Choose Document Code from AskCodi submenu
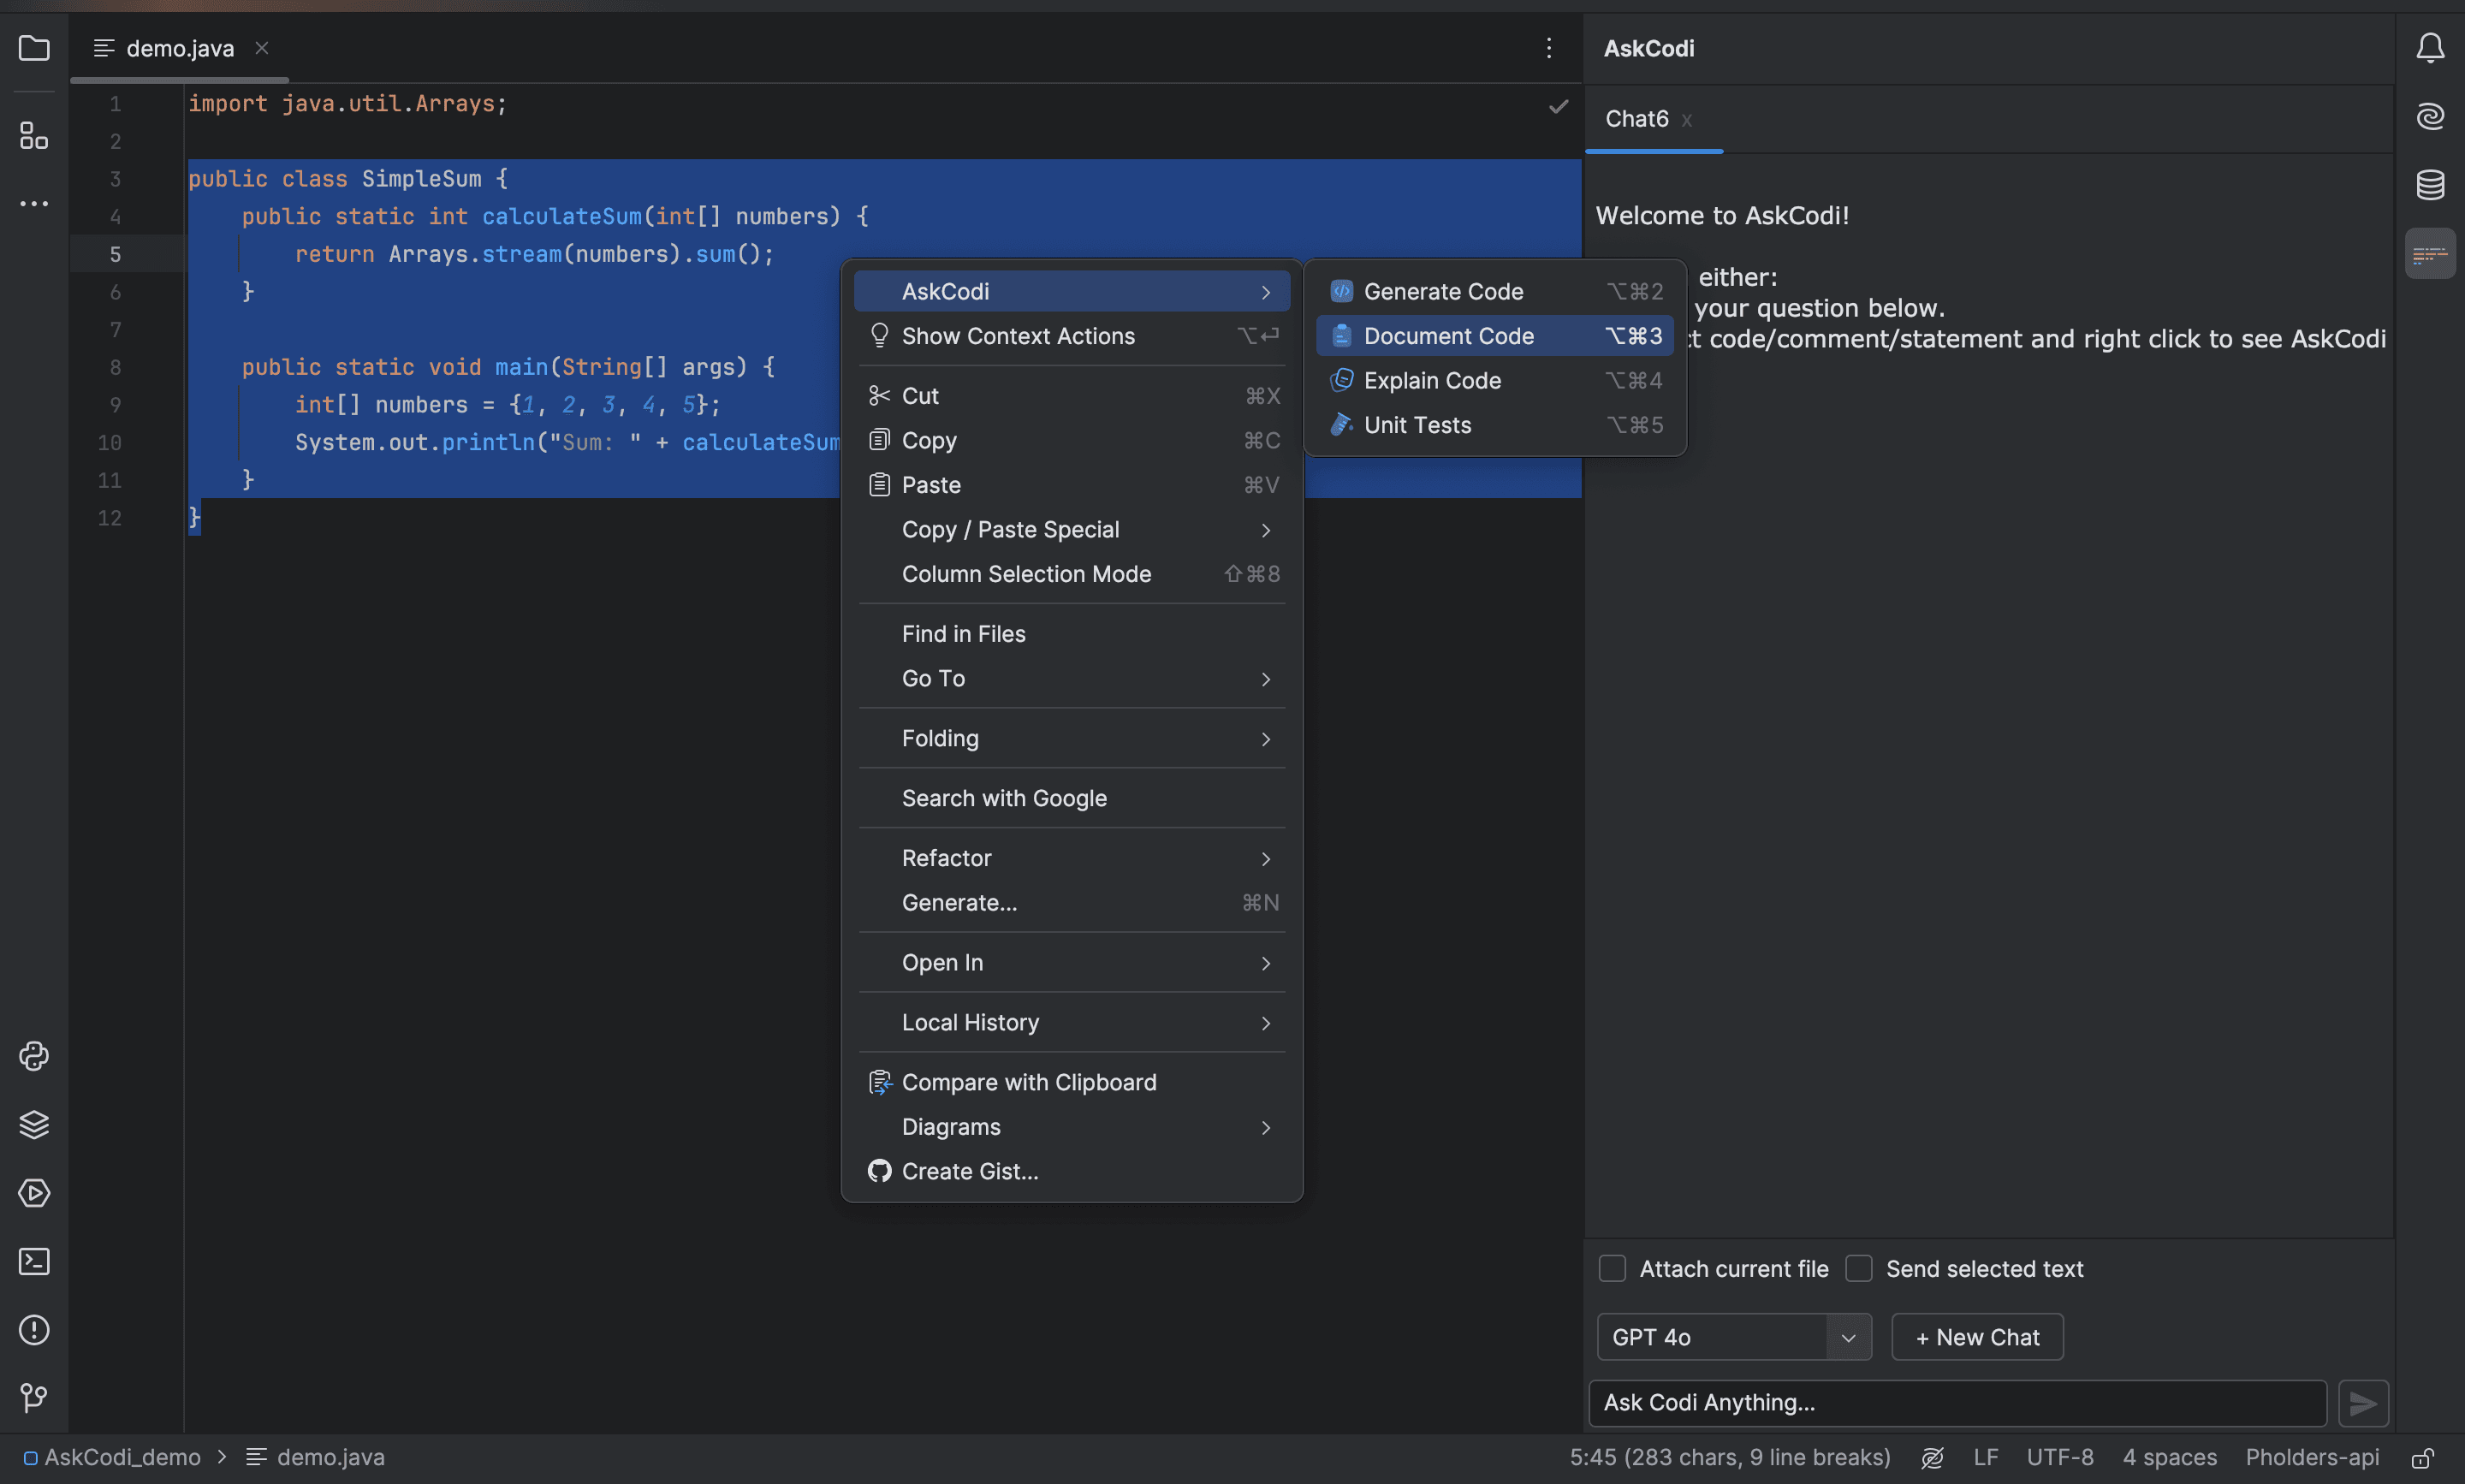 [1495, 336]
